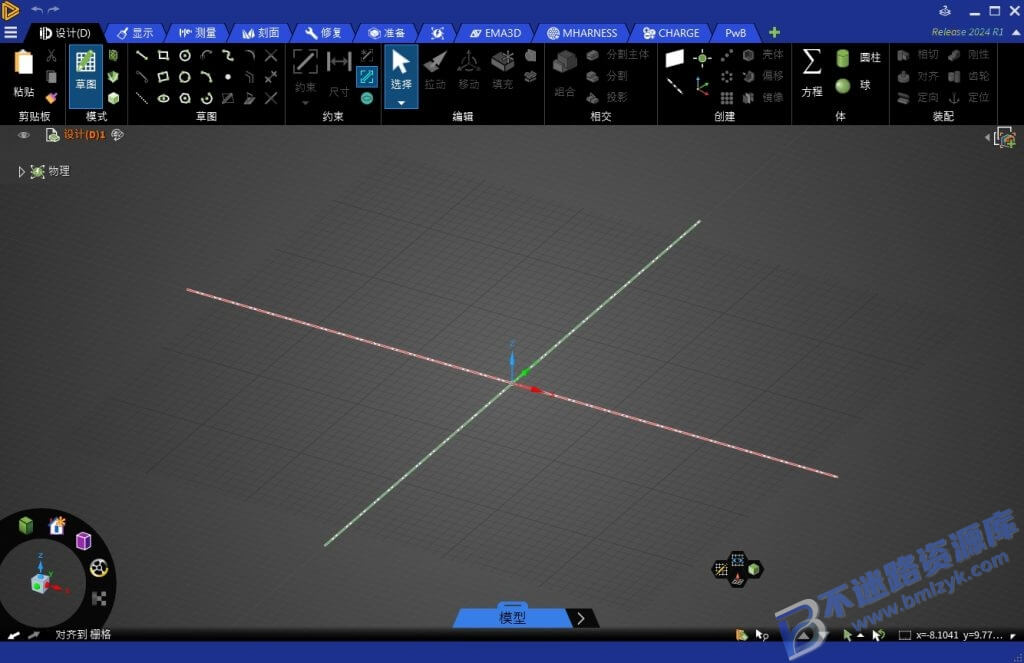Image resolution: width=1024 pixels, height=663 pixels.
Task: Toggle the auto-constraint icon above the highlighted one
Action: tap(367, 56)
